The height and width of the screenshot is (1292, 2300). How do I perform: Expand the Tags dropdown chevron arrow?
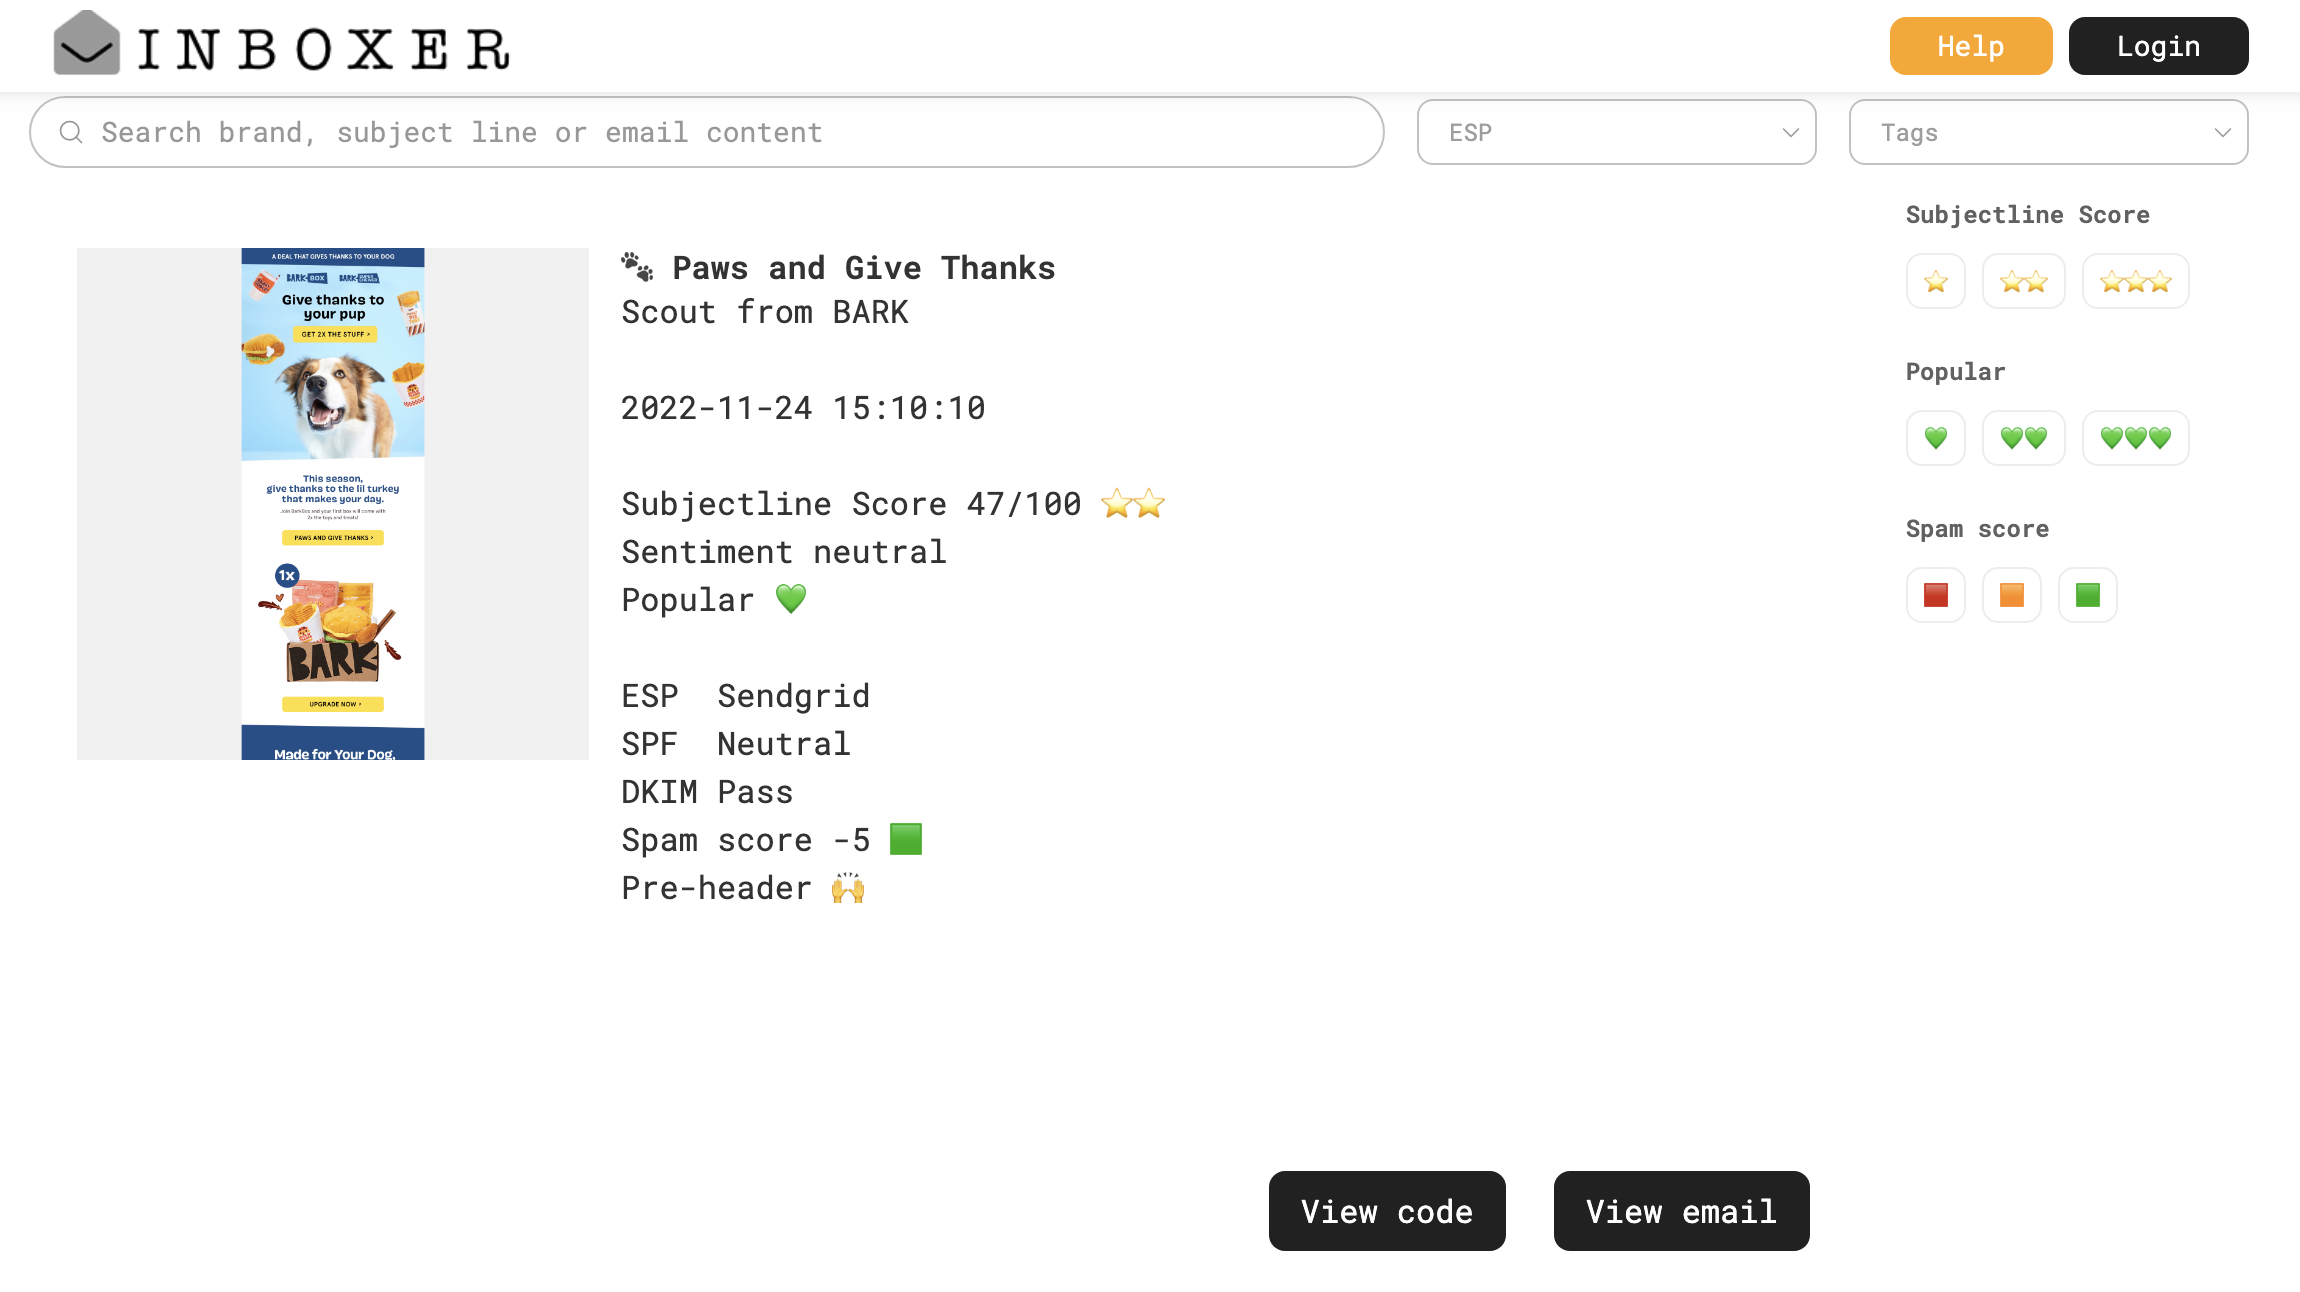(x=2222, y=132)
